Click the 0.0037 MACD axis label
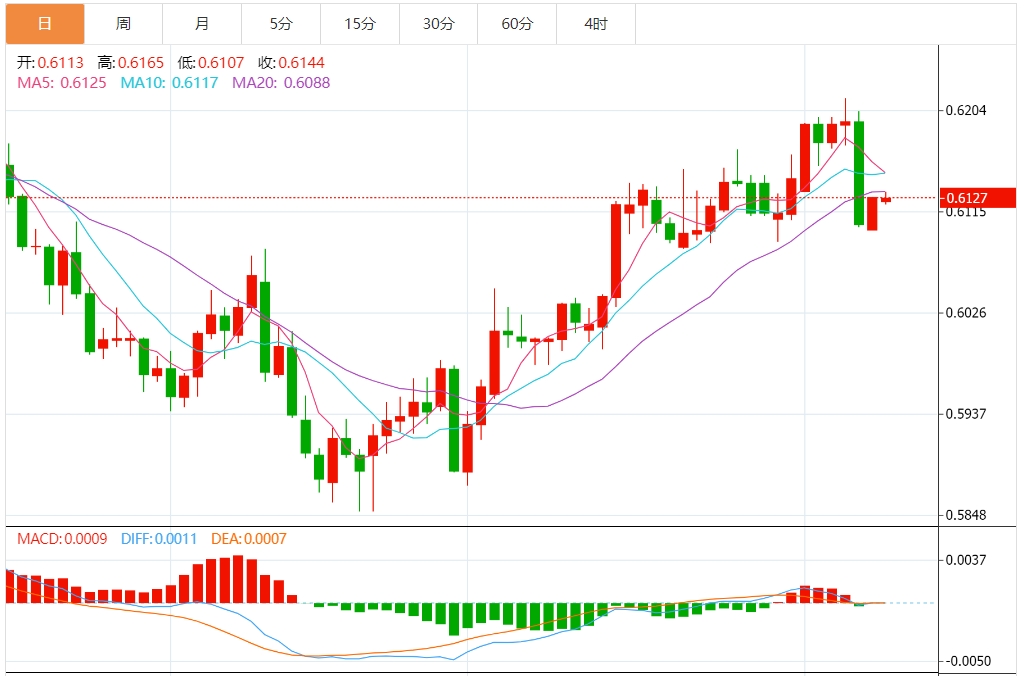This screenshot has width=1032, height=676. pyautogui.click(x=966, y=559)
